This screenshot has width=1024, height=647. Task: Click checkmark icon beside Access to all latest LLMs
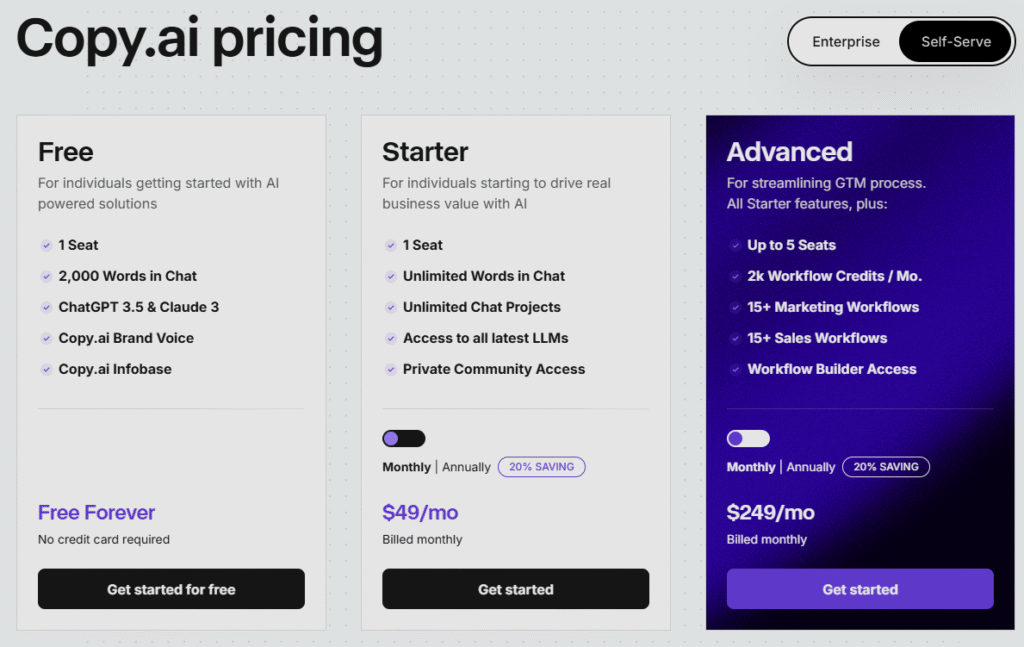(x=391, y=338)
